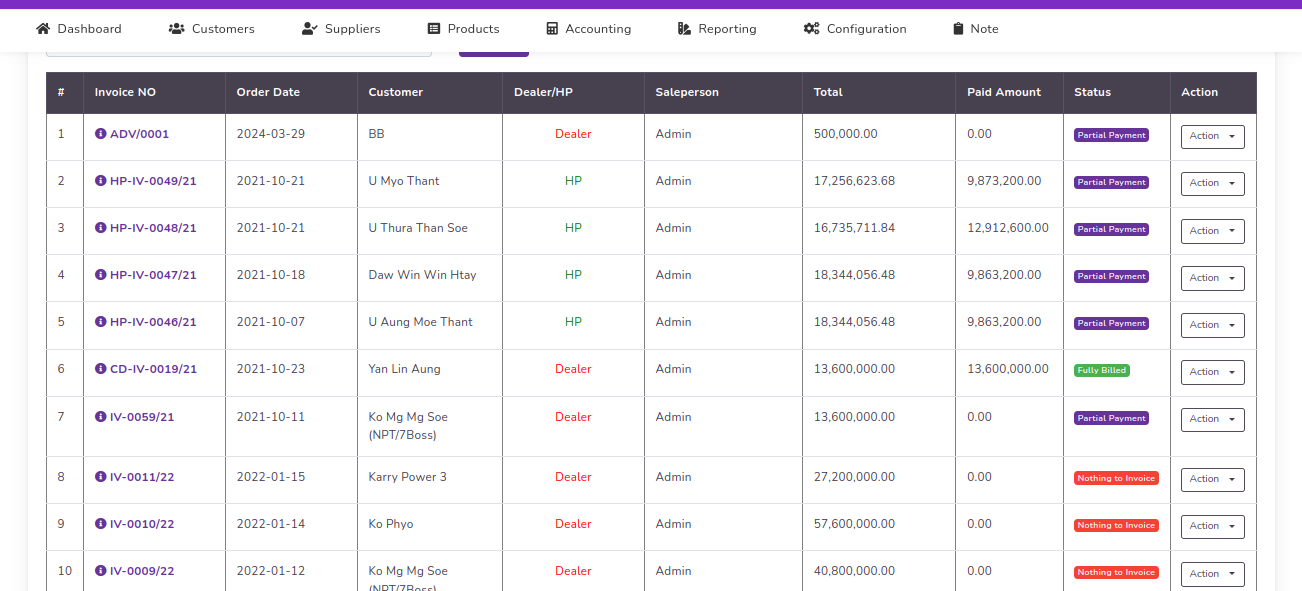
Task: Click the Accounting calculator icon
Action: click(x=552, y=29)
